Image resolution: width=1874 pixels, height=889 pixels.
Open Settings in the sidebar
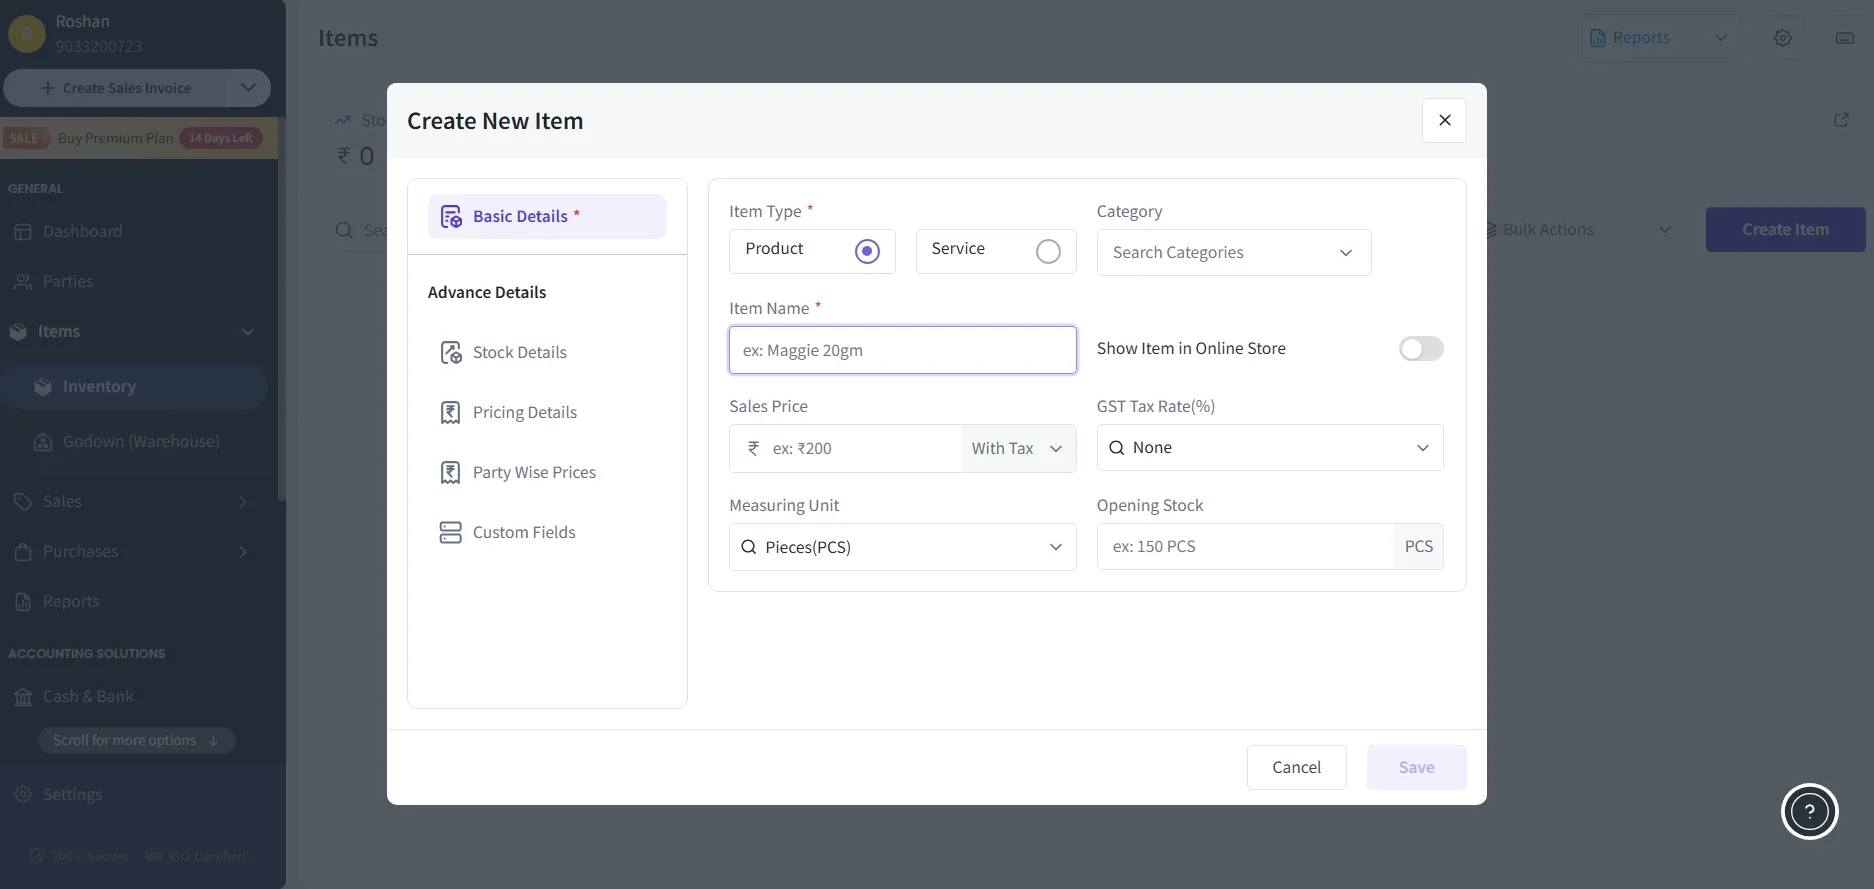pyautogui.click(x=72, y=794)
